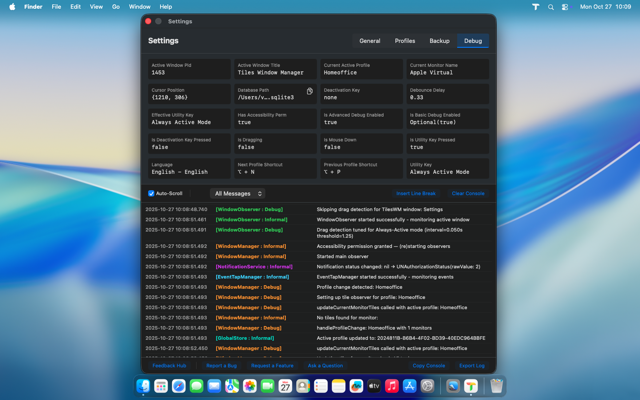Image resolution: width=640 pixels, height=400 pixels.
Task: Click the Debounce Delay value 0.33
Action: (416, 98)
